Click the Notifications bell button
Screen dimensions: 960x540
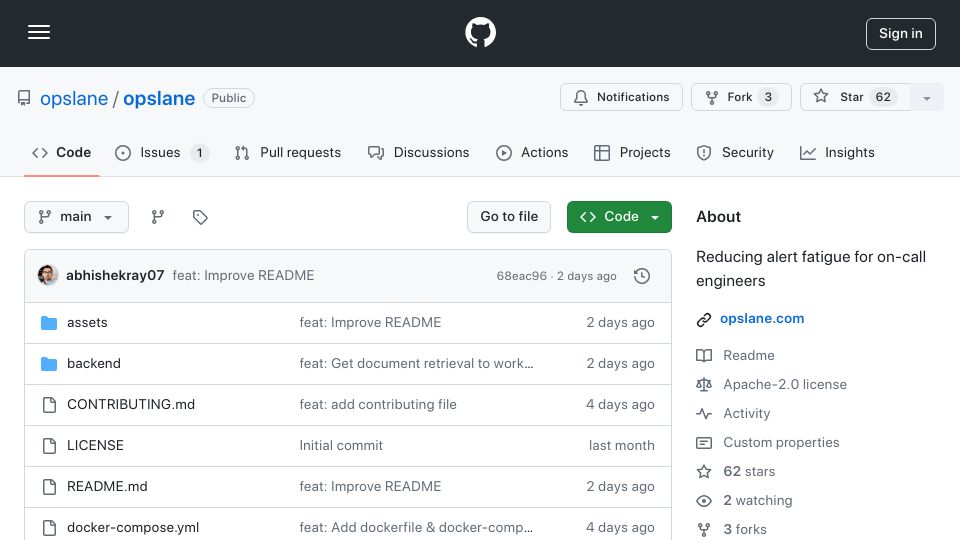(x=621, y=97)
